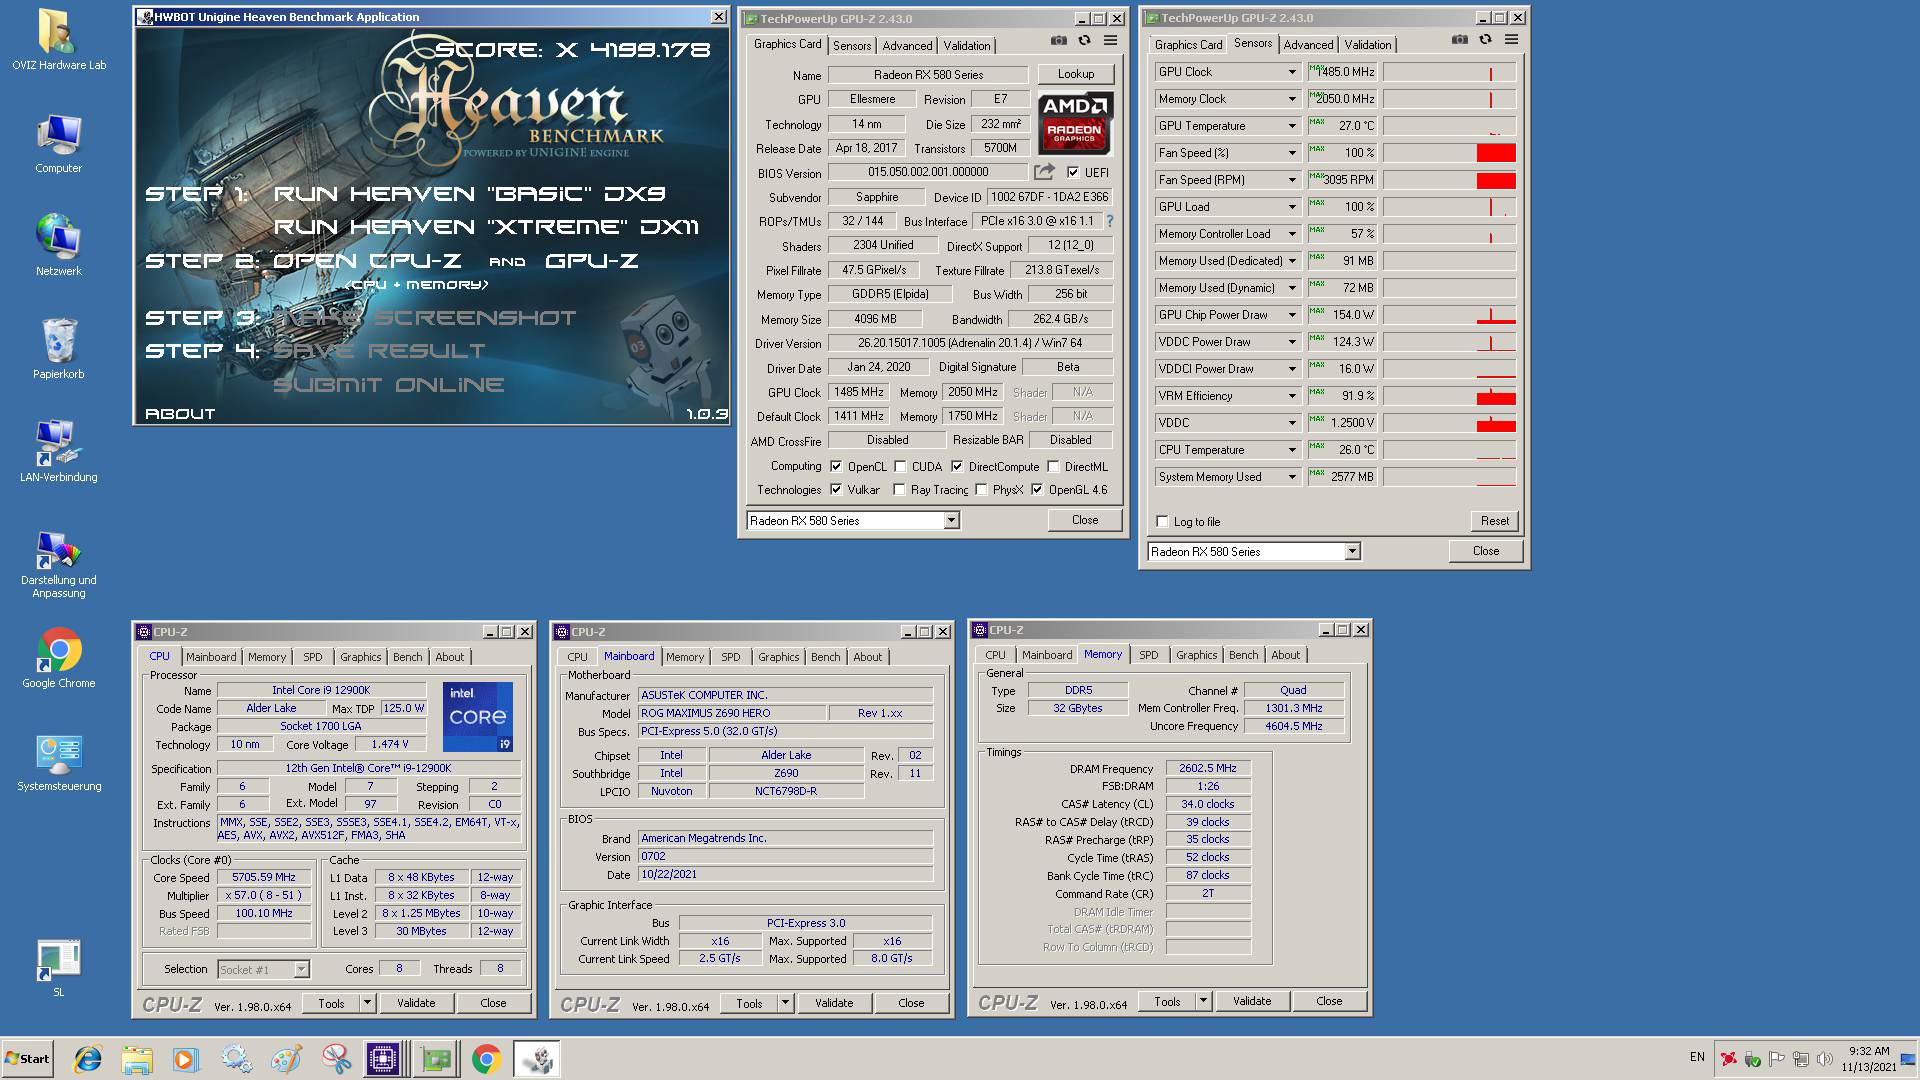Select the LAN-Verbindung desktop shortcut
The width and height of the screenshot is (1920, 1080).
tap(59, 452)
